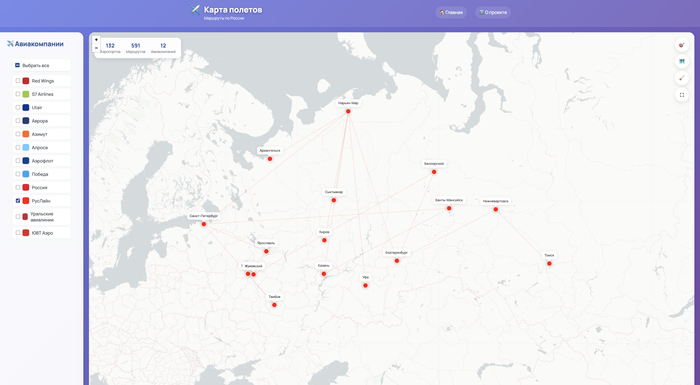Screen dimensions: 700x385
Task: Click the Жуковский city label
Action: click(253, 266)
